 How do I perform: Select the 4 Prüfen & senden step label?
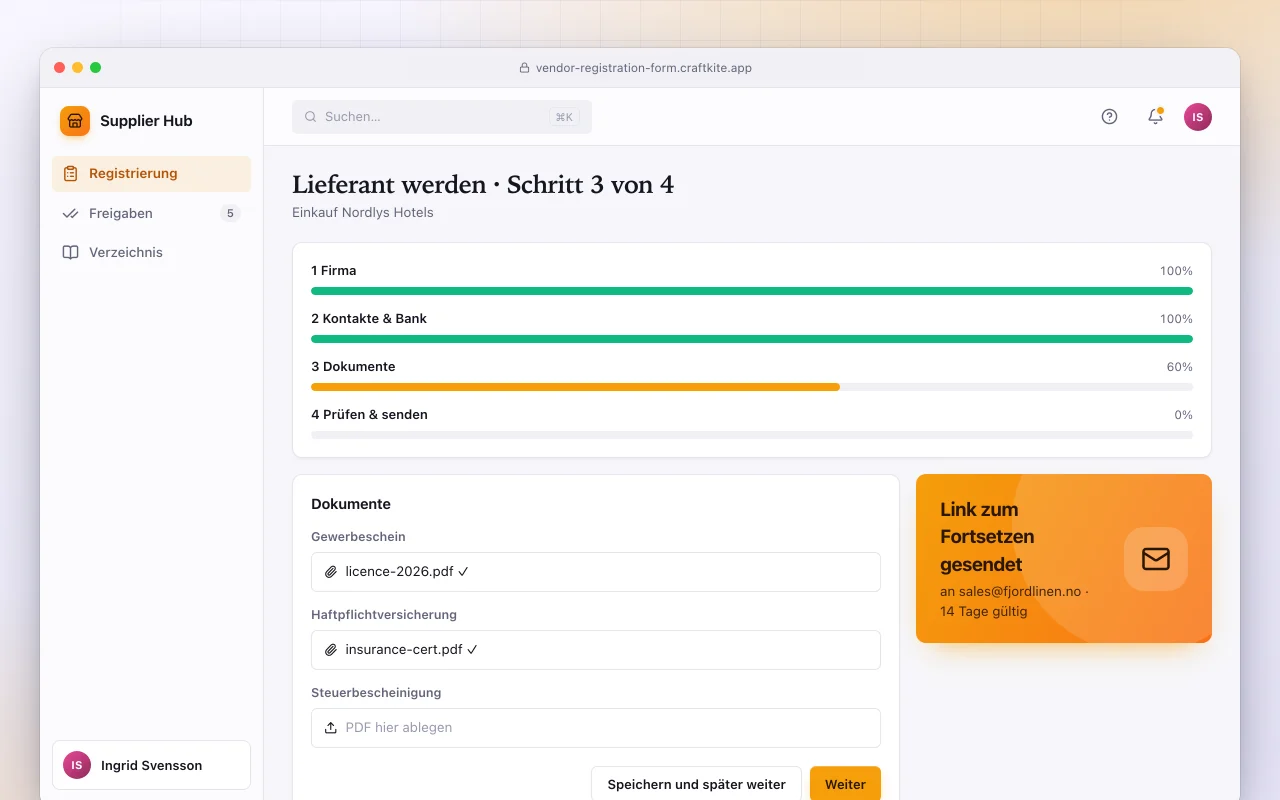[x=369, y=415]
